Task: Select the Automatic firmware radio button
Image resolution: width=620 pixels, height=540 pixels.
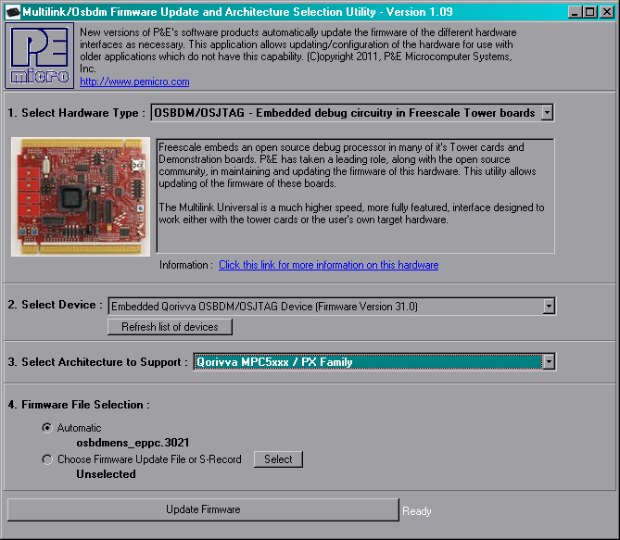Action: click(47, 428)
